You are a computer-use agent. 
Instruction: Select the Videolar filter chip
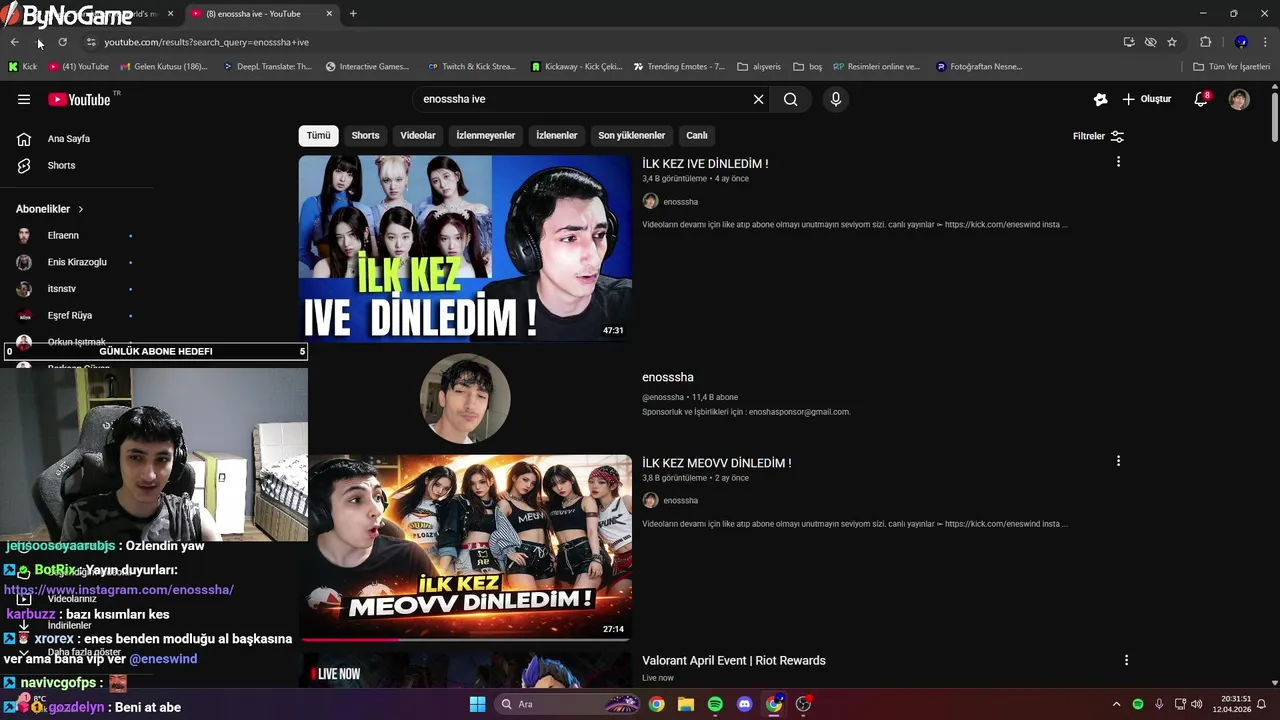(x=418, y=135)
